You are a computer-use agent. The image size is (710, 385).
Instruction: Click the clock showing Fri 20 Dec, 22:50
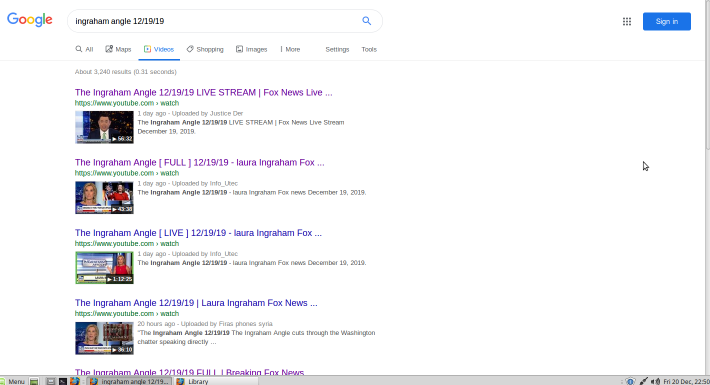pyautogui.click(x=686, y=381)
